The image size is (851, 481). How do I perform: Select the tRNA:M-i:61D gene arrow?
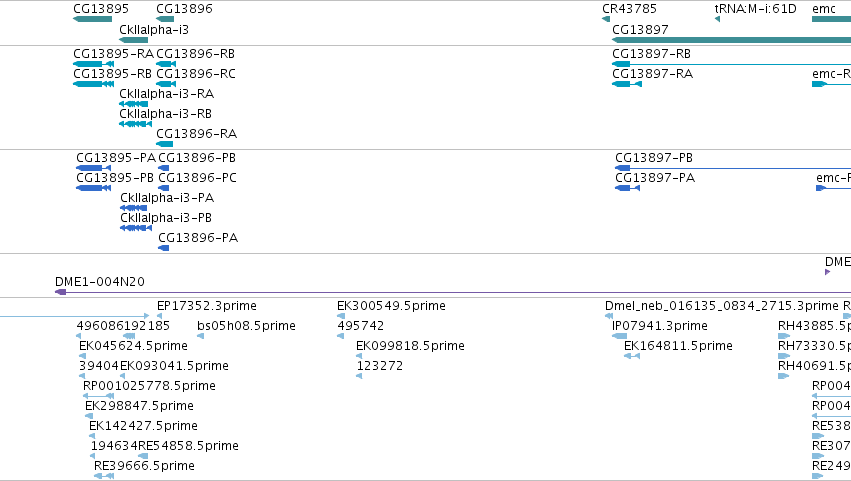717,19
